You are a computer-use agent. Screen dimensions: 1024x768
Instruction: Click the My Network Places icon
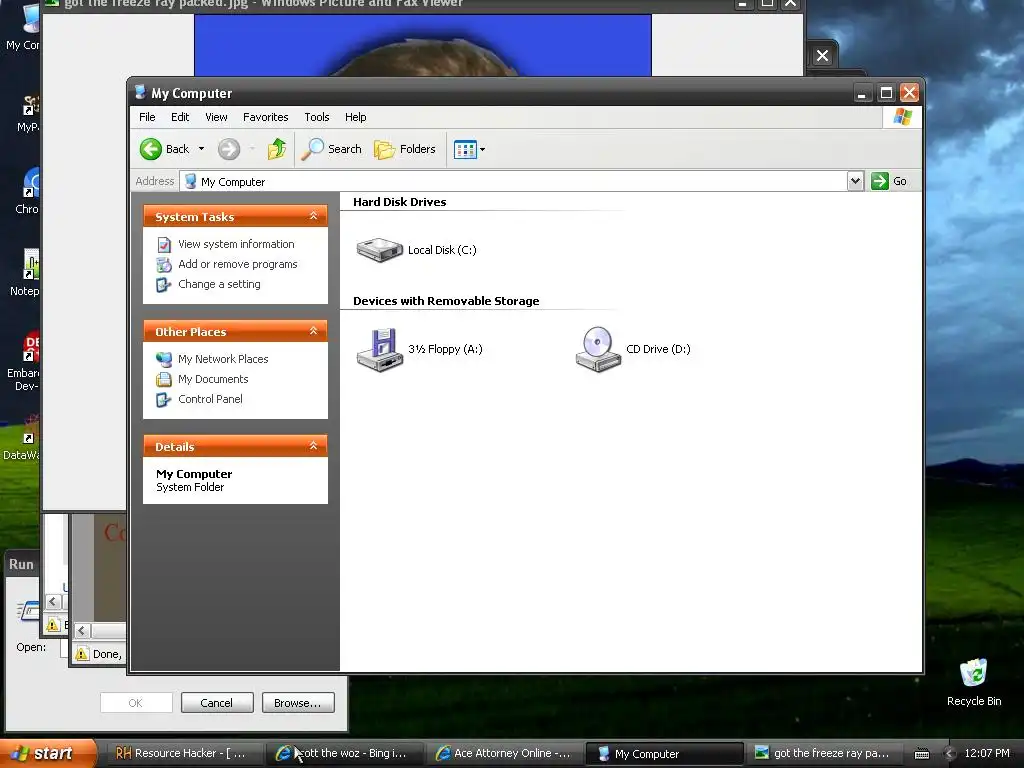click(x=164, y=359)
